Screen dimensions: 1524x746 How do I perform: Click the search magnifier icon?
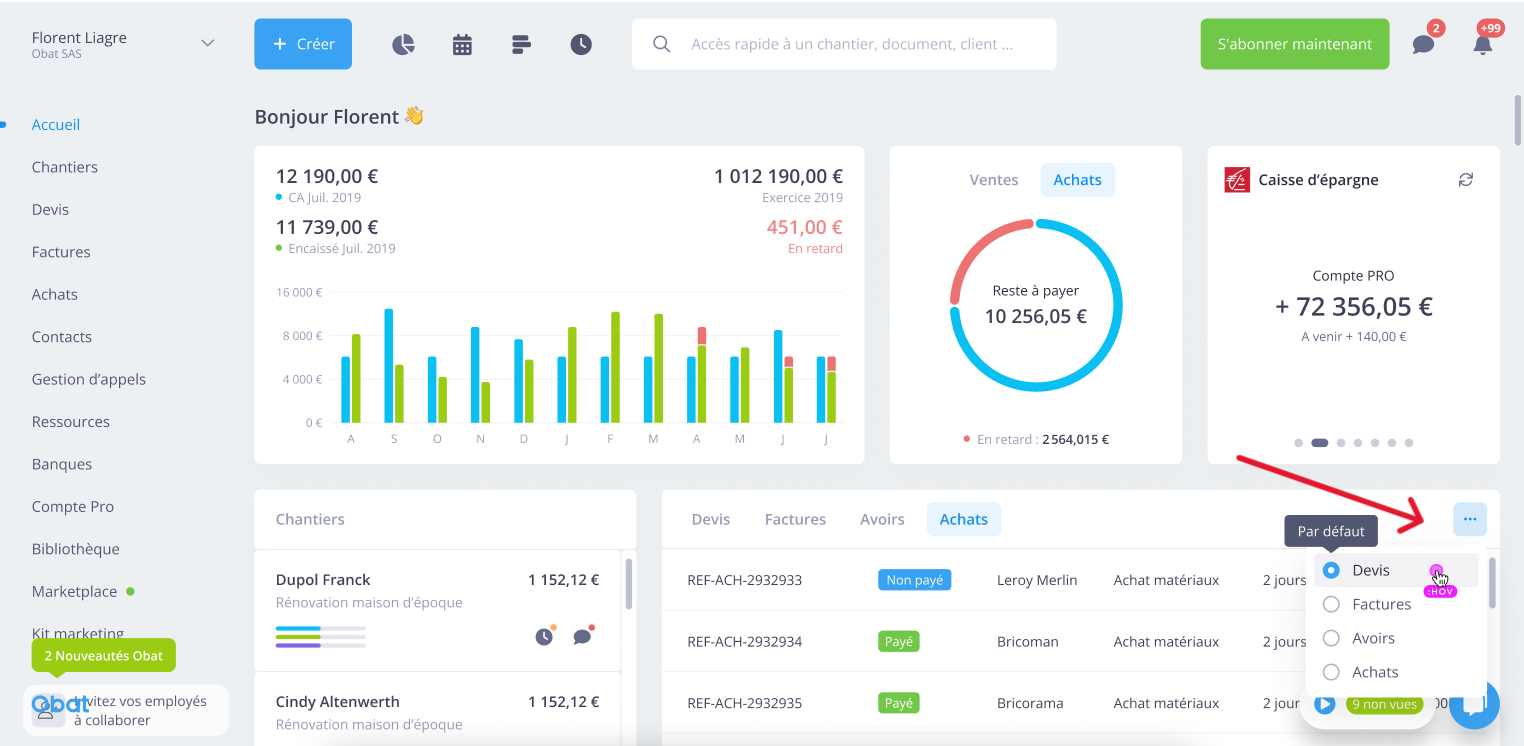(x=661, y=44)
